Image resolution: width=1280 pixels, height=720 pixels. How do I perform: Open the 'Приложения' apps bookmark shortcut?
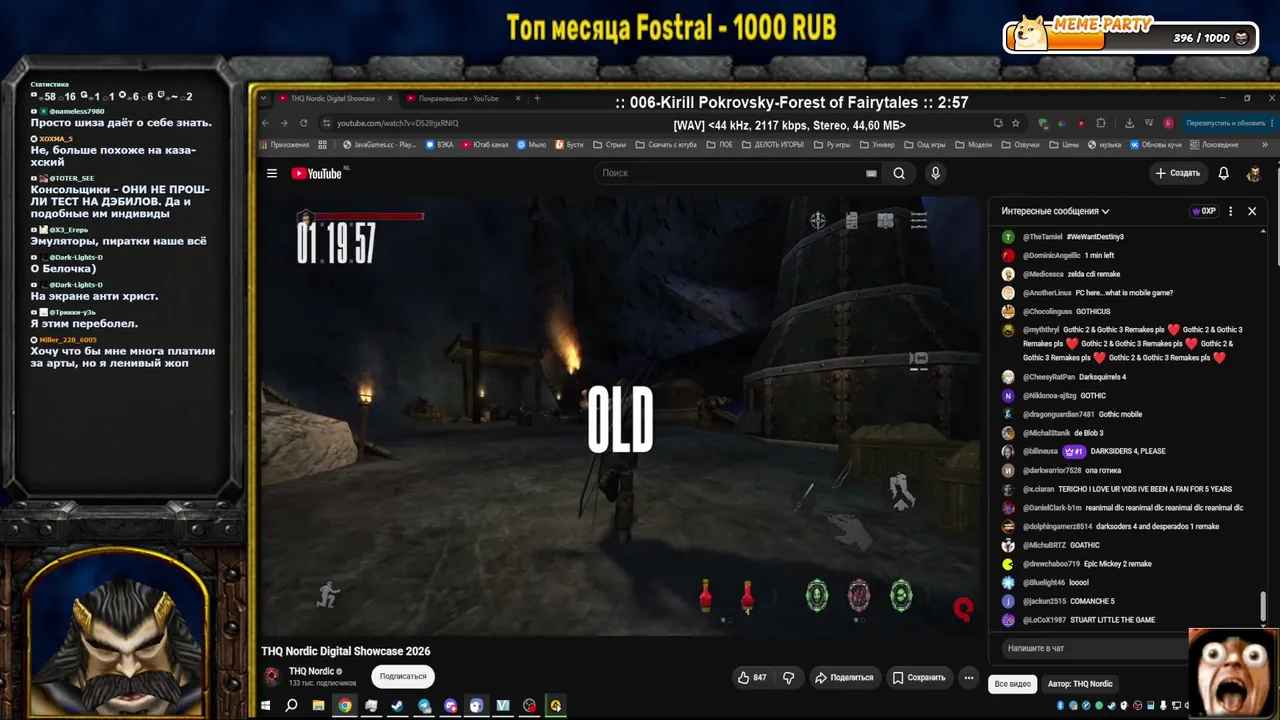[284, 145]
